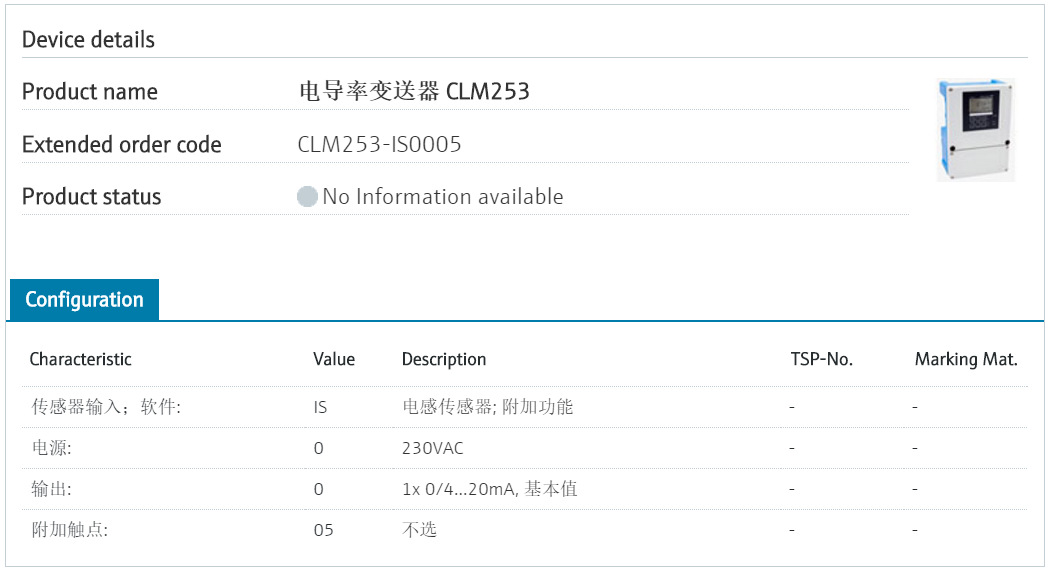The width and height of the screenshot is (1049, 576).
Task: Click the Characteristic column header
Action: [80, 359]
